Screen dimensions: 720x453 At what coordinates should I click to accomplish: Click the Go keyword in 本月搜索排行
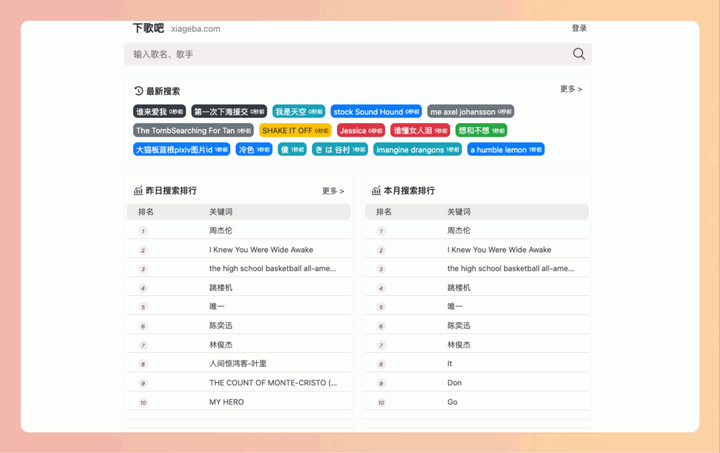(x=452, y=402)
